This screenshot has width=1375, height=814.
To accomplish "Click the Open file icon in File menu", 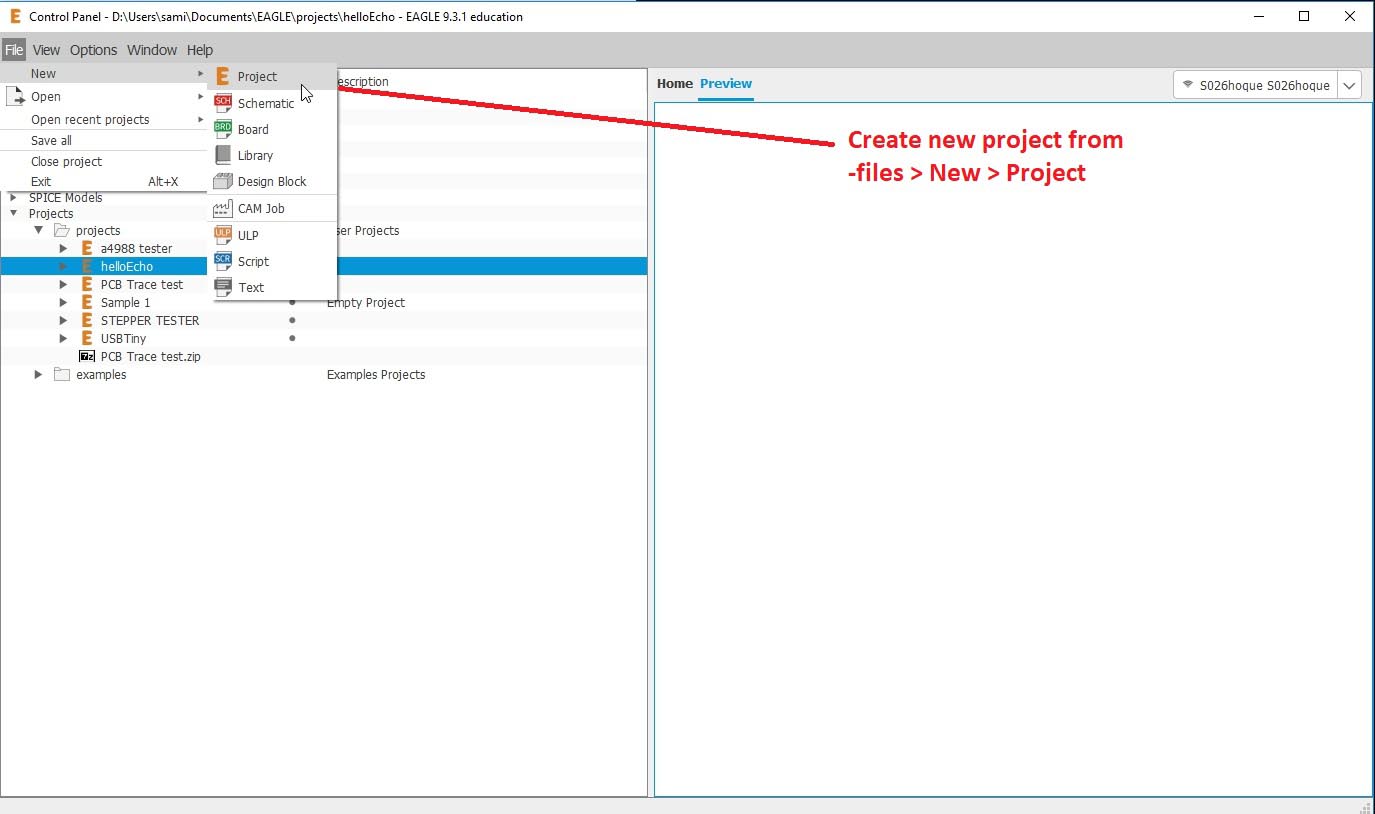I will click(15, 97).
